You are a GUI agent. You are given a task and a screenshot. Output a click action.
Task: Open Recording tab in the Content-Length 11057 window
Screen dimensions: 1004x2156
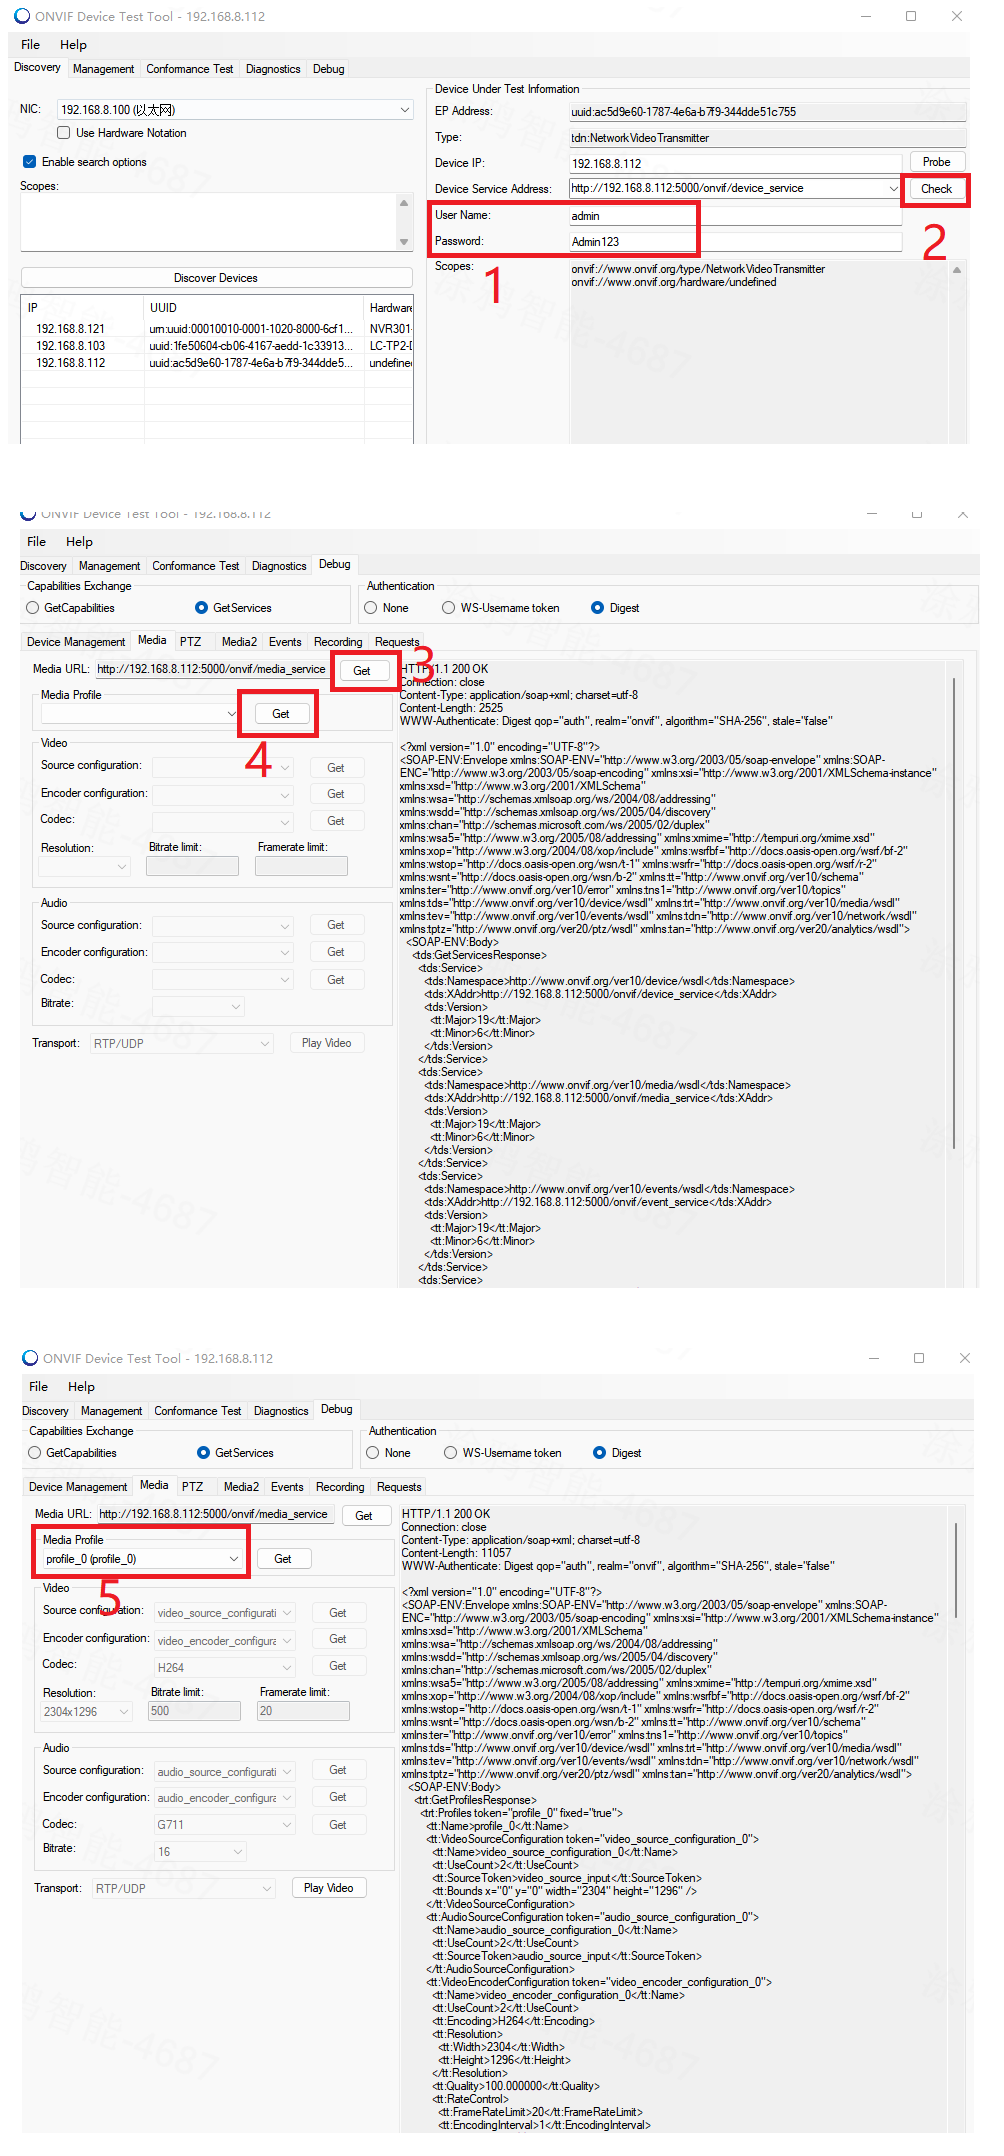coord(340,1487)
